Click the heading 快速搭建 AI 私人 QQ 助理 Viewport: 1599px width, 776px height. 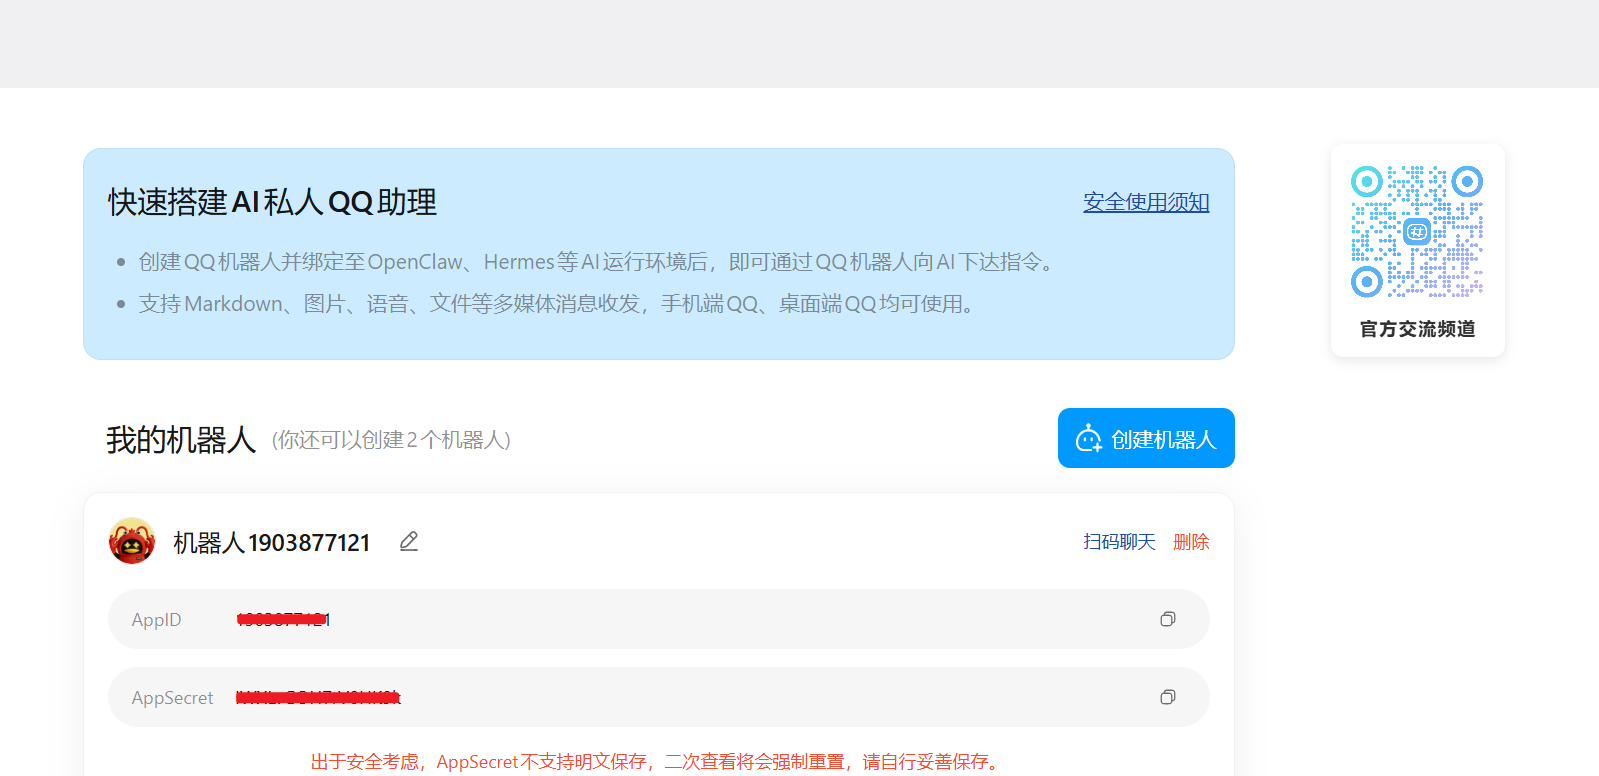272,202
